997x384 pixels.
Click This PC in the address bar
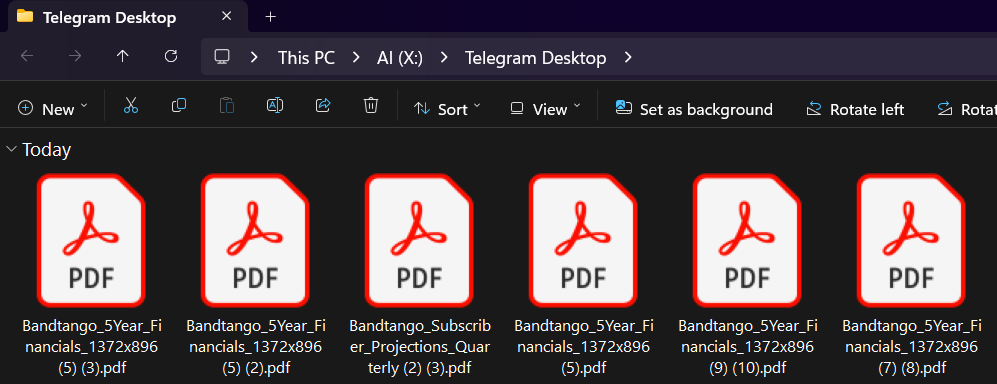(x=306, y=58)
